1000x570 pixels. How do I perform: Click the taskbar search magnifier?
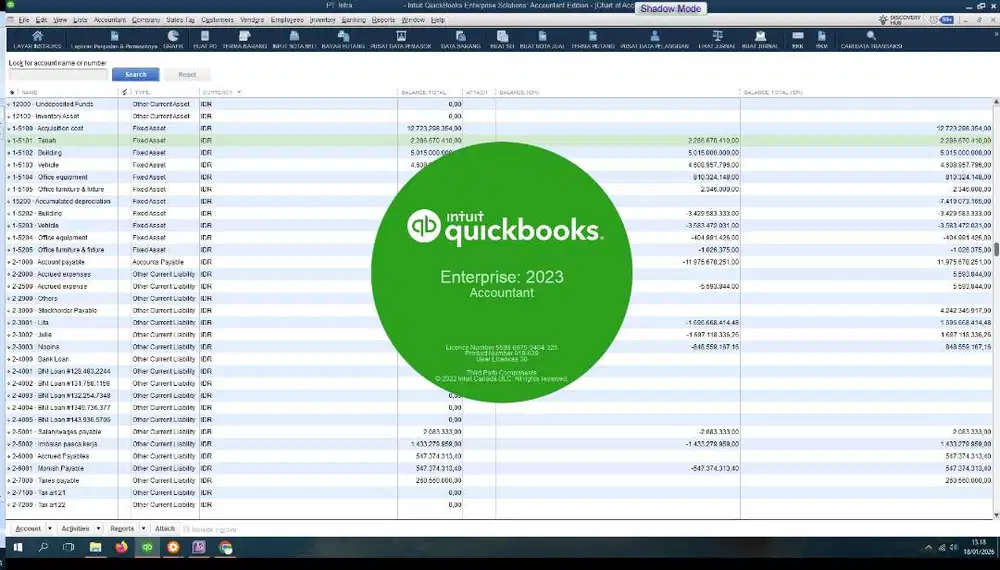tap(43, 547)
